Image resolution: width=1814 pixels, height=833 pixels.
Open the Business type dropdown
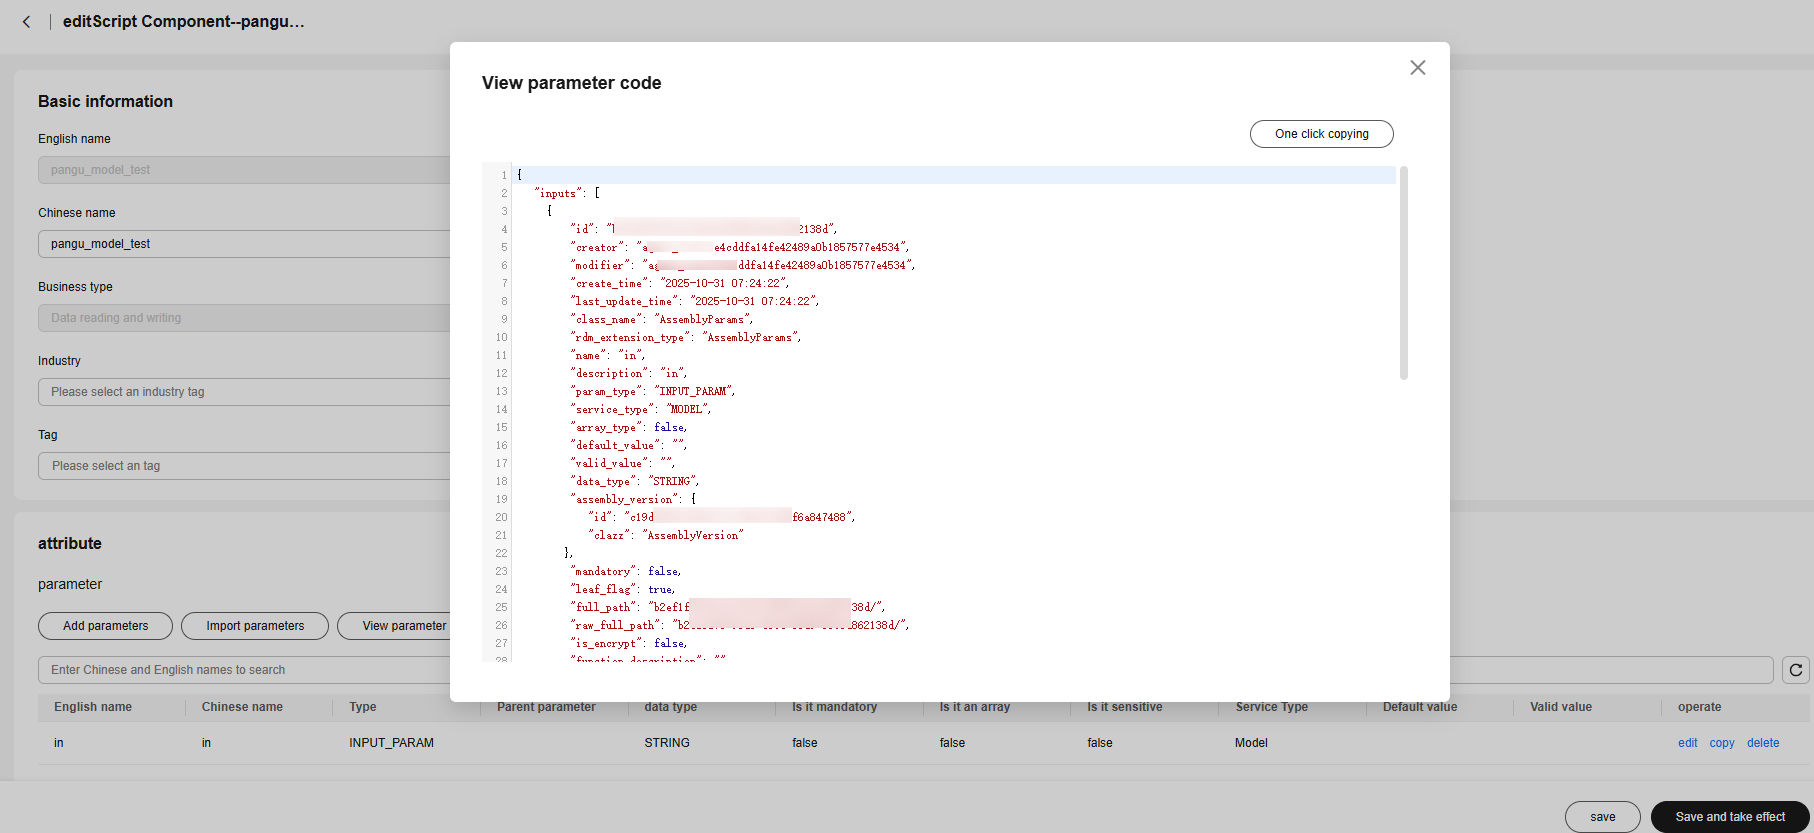point(244,318)
